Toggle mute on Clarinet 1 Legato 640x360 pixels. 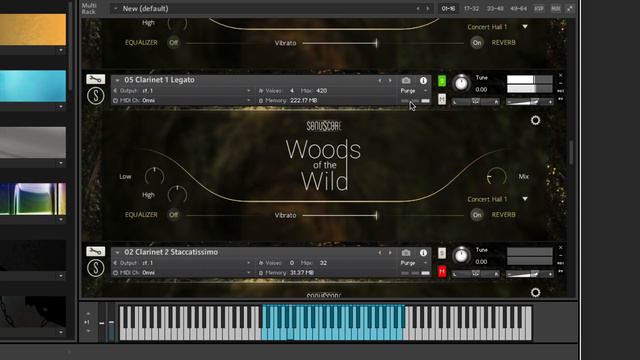[442, 99]
